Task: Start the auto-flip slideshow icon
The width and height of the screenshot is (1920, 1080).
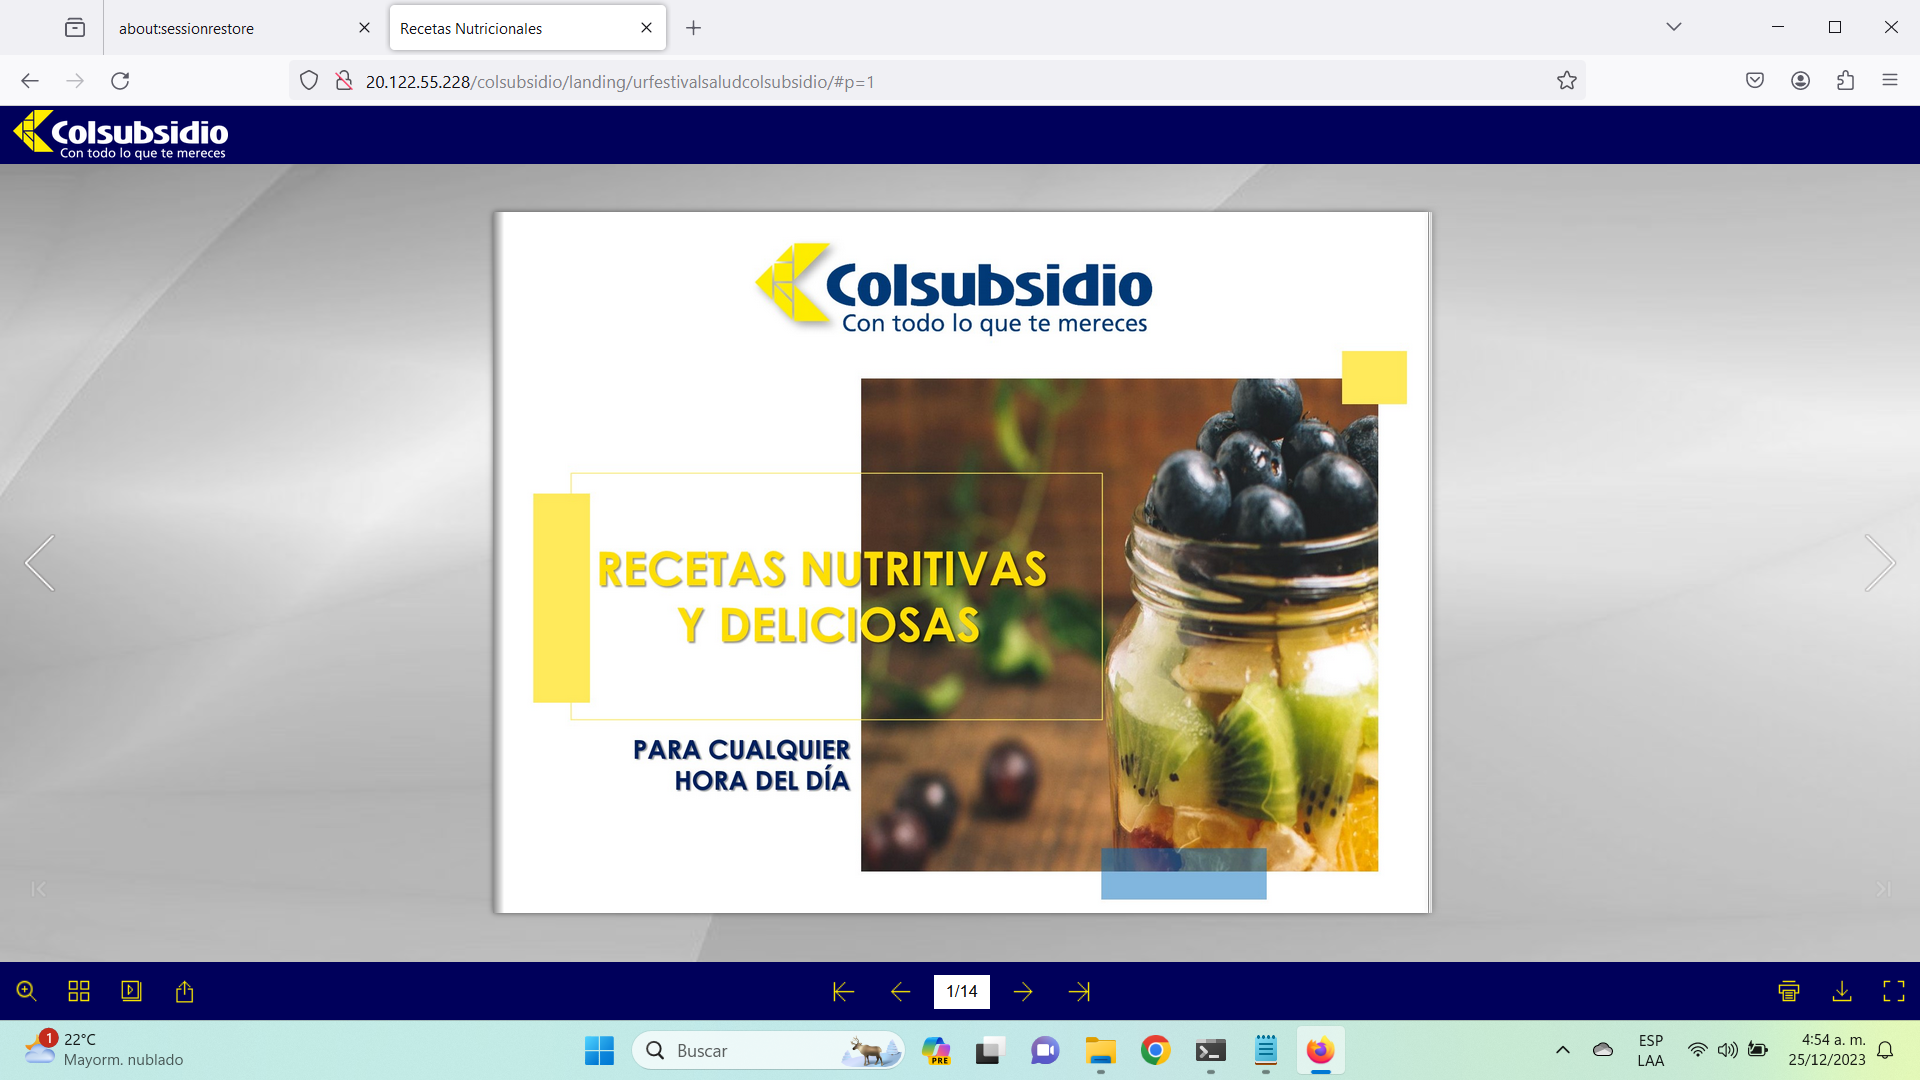Action: tap(131, 991)
